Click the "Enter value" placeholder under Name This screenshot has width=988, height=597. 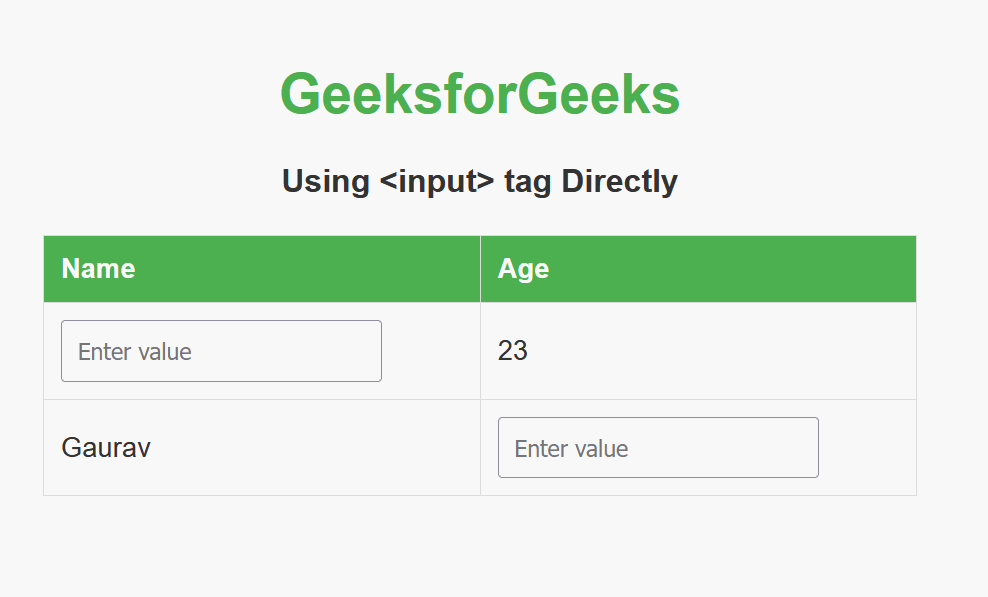tap(135, 352)
